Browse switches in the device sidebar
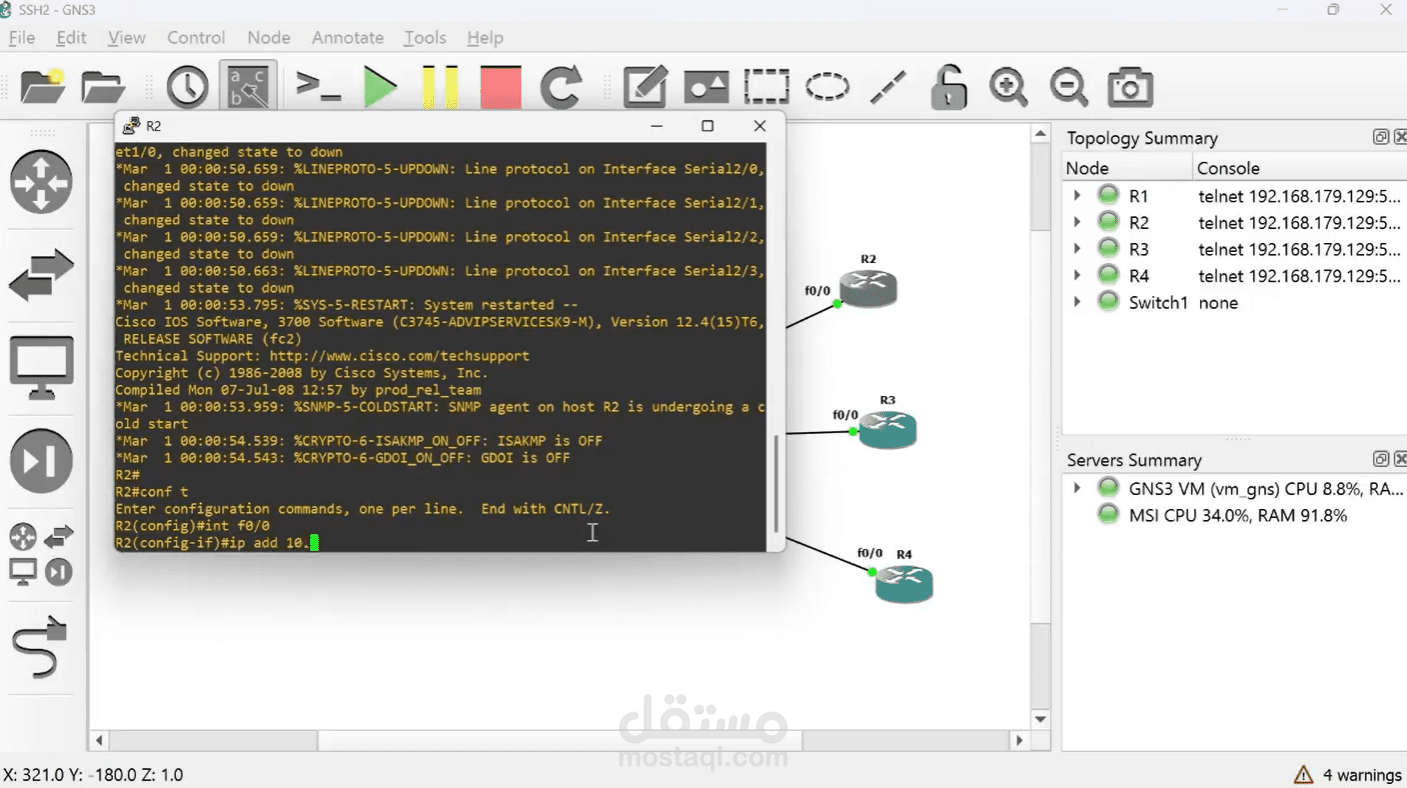The width and height of the screenshot is (1407, 788). (x=41, y=275)
